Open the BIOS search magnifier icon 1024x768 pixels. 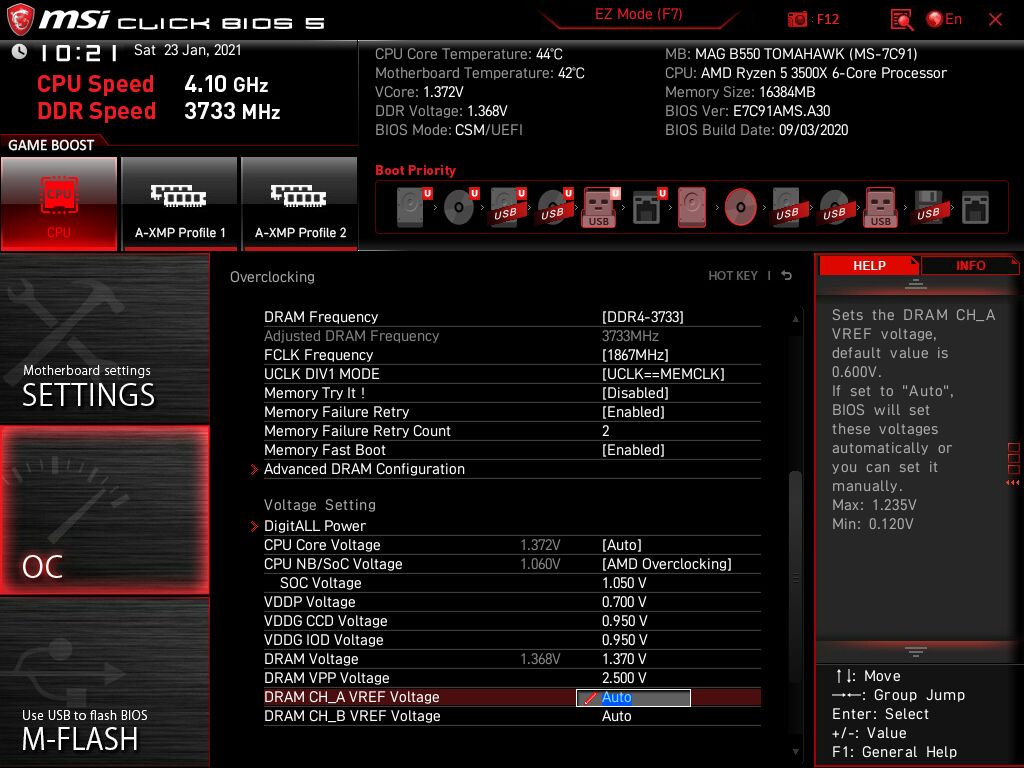click(x=901, y=20)
